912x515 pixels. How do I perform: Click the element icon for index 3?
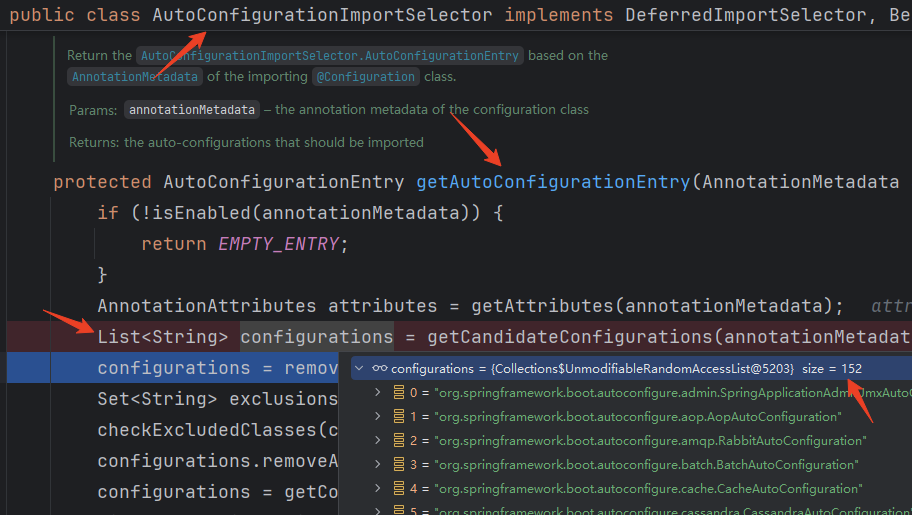click(x=398, y=465)
